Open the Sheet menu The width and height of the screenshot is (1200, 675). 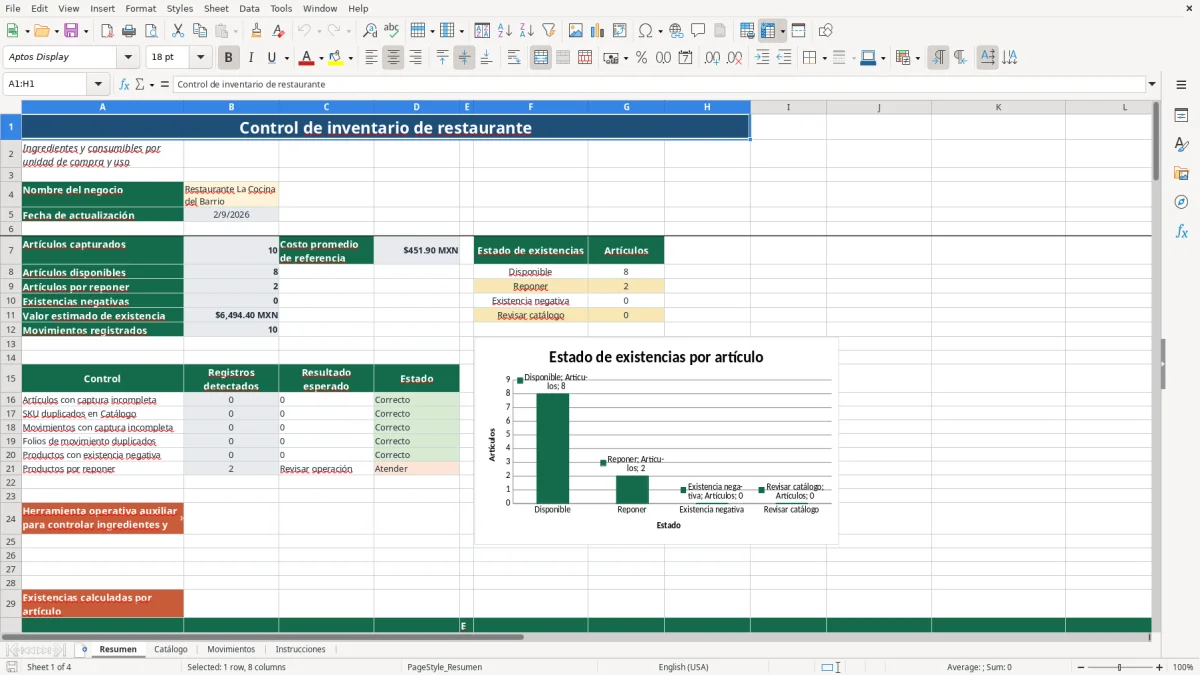coord(216,8)
